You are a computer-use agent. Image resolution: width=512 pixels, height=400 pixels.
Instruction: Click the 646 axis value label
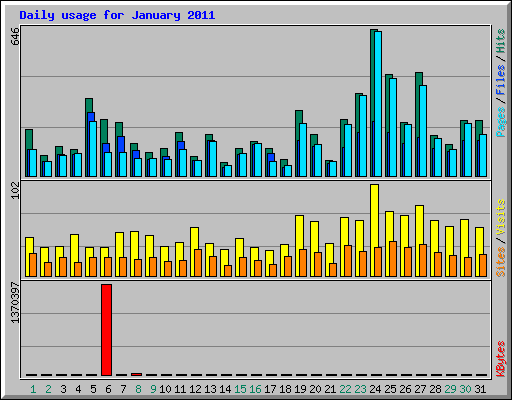point(15,37)
